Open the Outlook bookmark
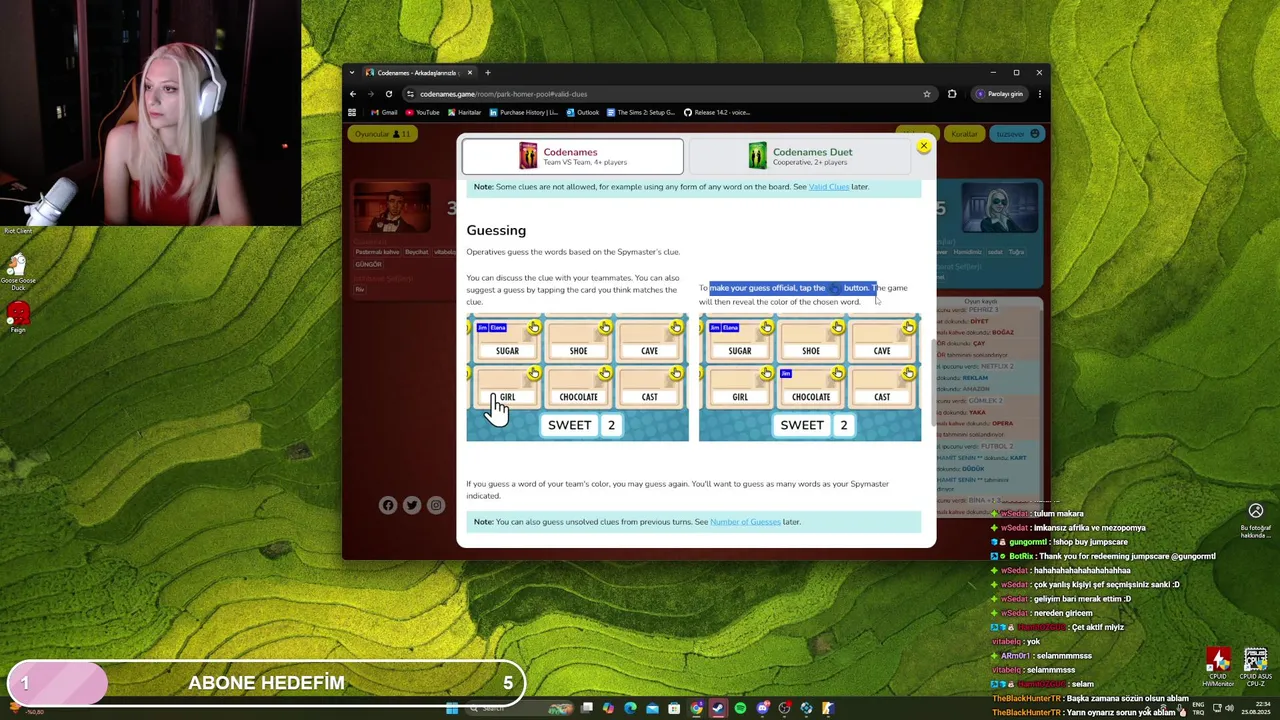Viewport: 1280px width, 720px height. 583,112
